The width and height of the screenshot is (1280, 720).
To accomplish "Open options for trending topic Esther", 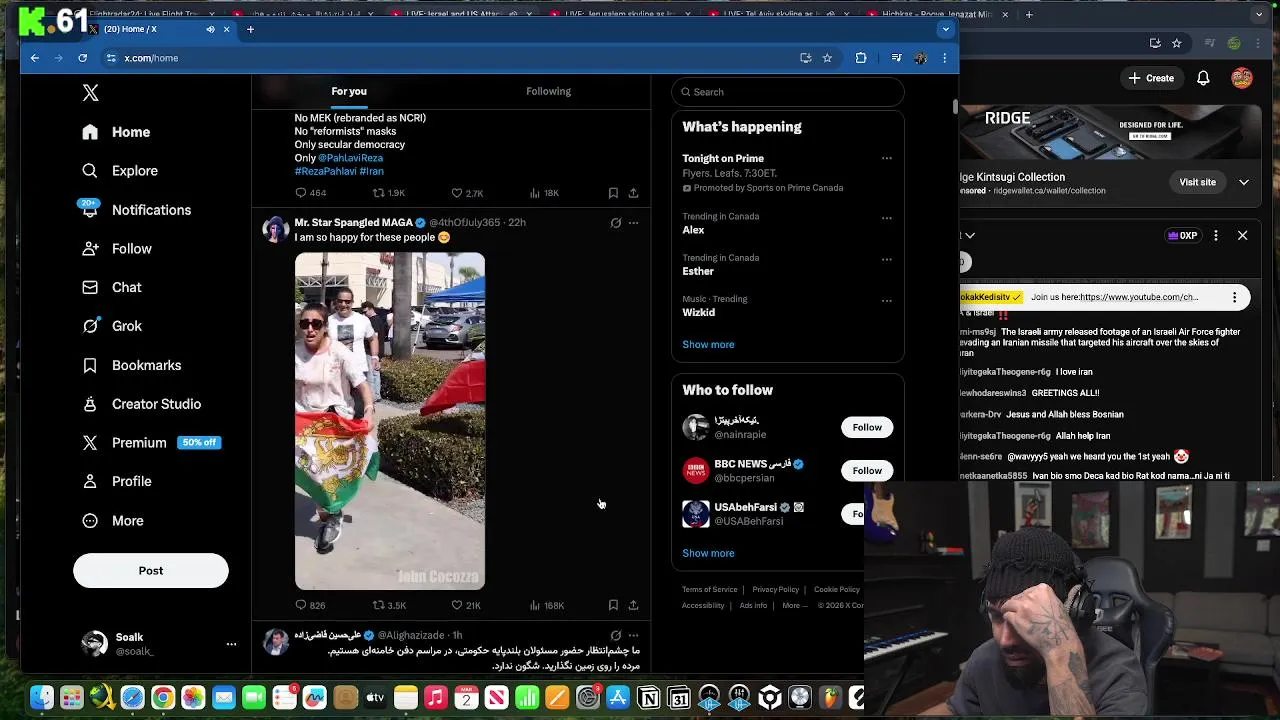I will (886, 259).
